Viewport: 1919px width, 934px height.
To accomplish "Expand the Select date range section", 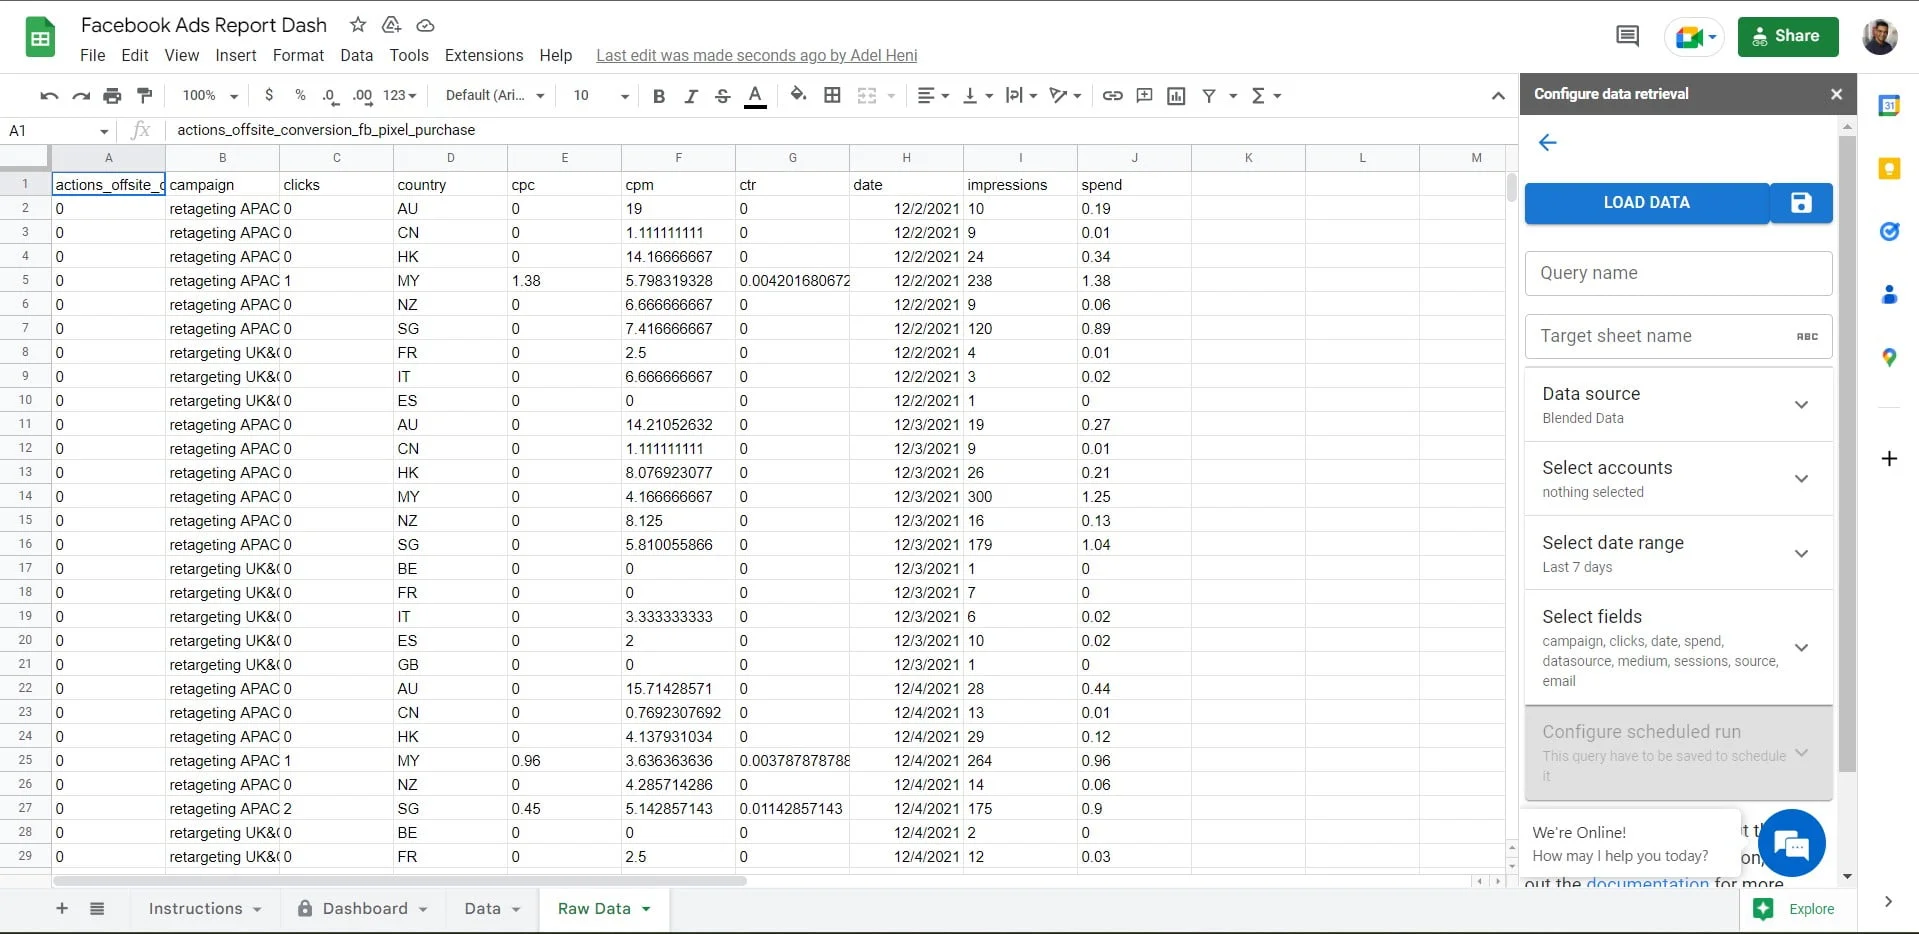I will coord(1802,553).
